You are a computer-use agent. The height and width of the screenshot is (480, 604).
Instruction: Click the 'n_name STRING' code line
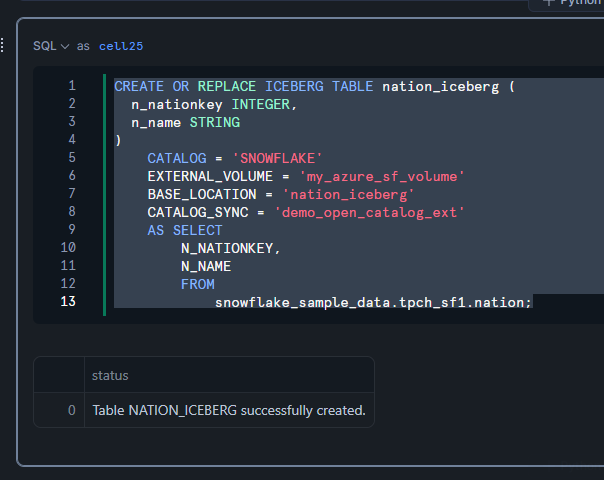point(186,123)
